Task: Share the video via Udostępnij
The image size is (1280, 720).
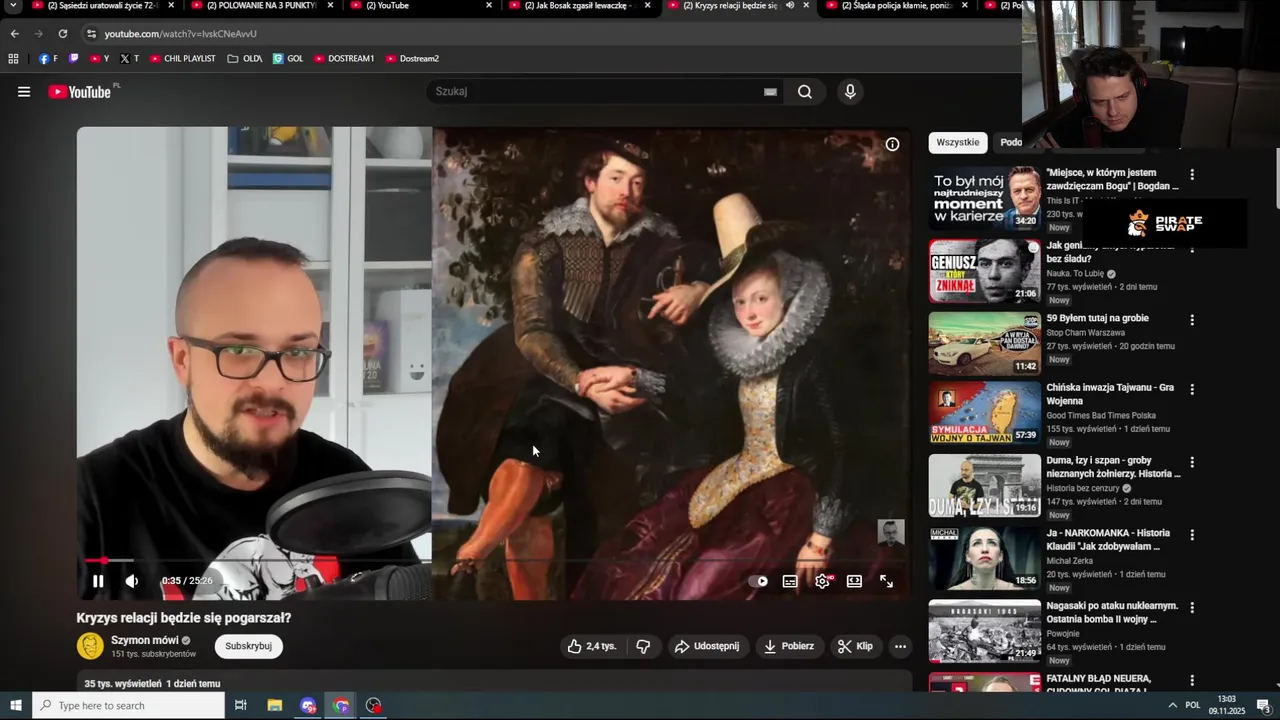Action: click(707, 646)
